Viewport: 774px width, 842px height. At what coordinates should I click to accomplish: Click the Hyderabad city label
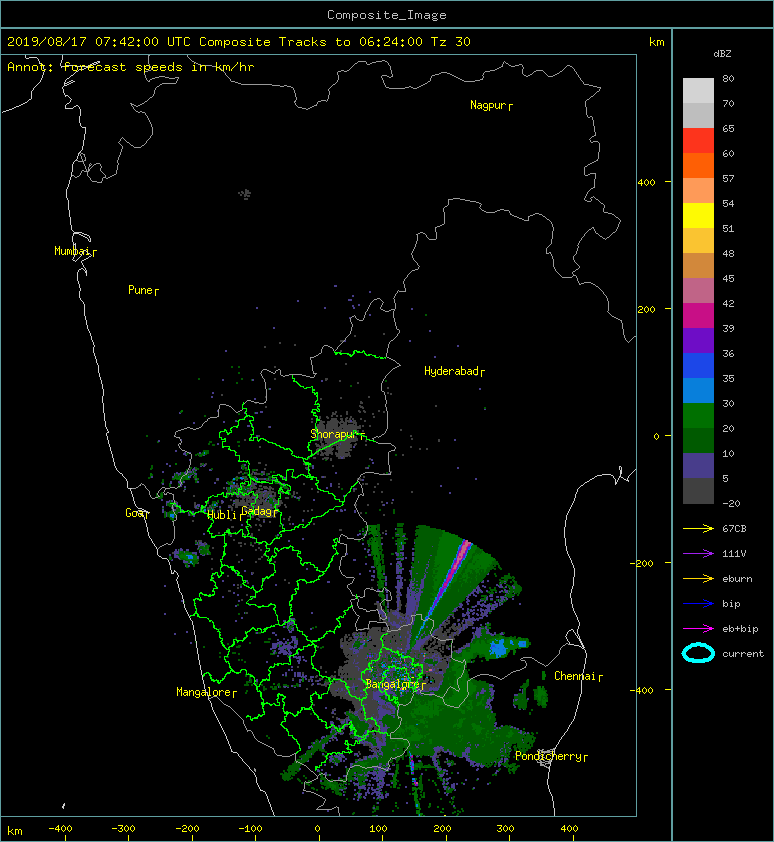click(451, 371)
